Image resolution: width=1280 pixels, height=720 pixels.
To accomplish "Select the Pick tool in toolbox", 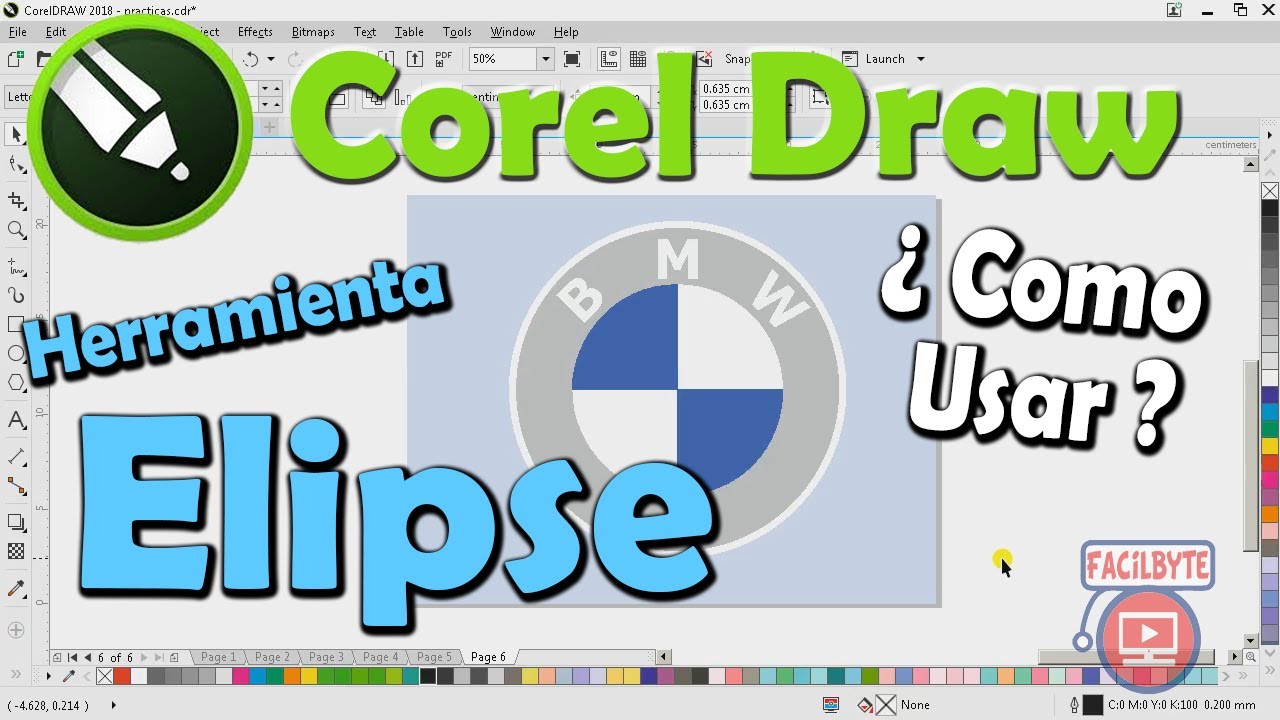I will coord(16,134).
